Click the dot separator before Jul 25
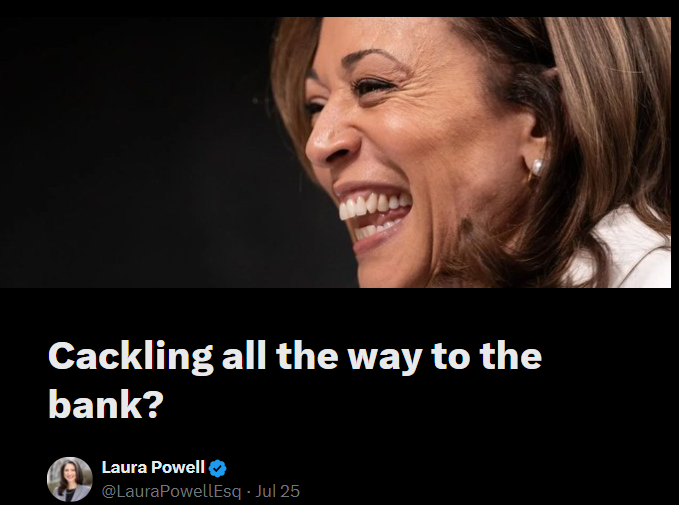The height and width of the screenshot is (505, 679). click(x=248, y=492)
